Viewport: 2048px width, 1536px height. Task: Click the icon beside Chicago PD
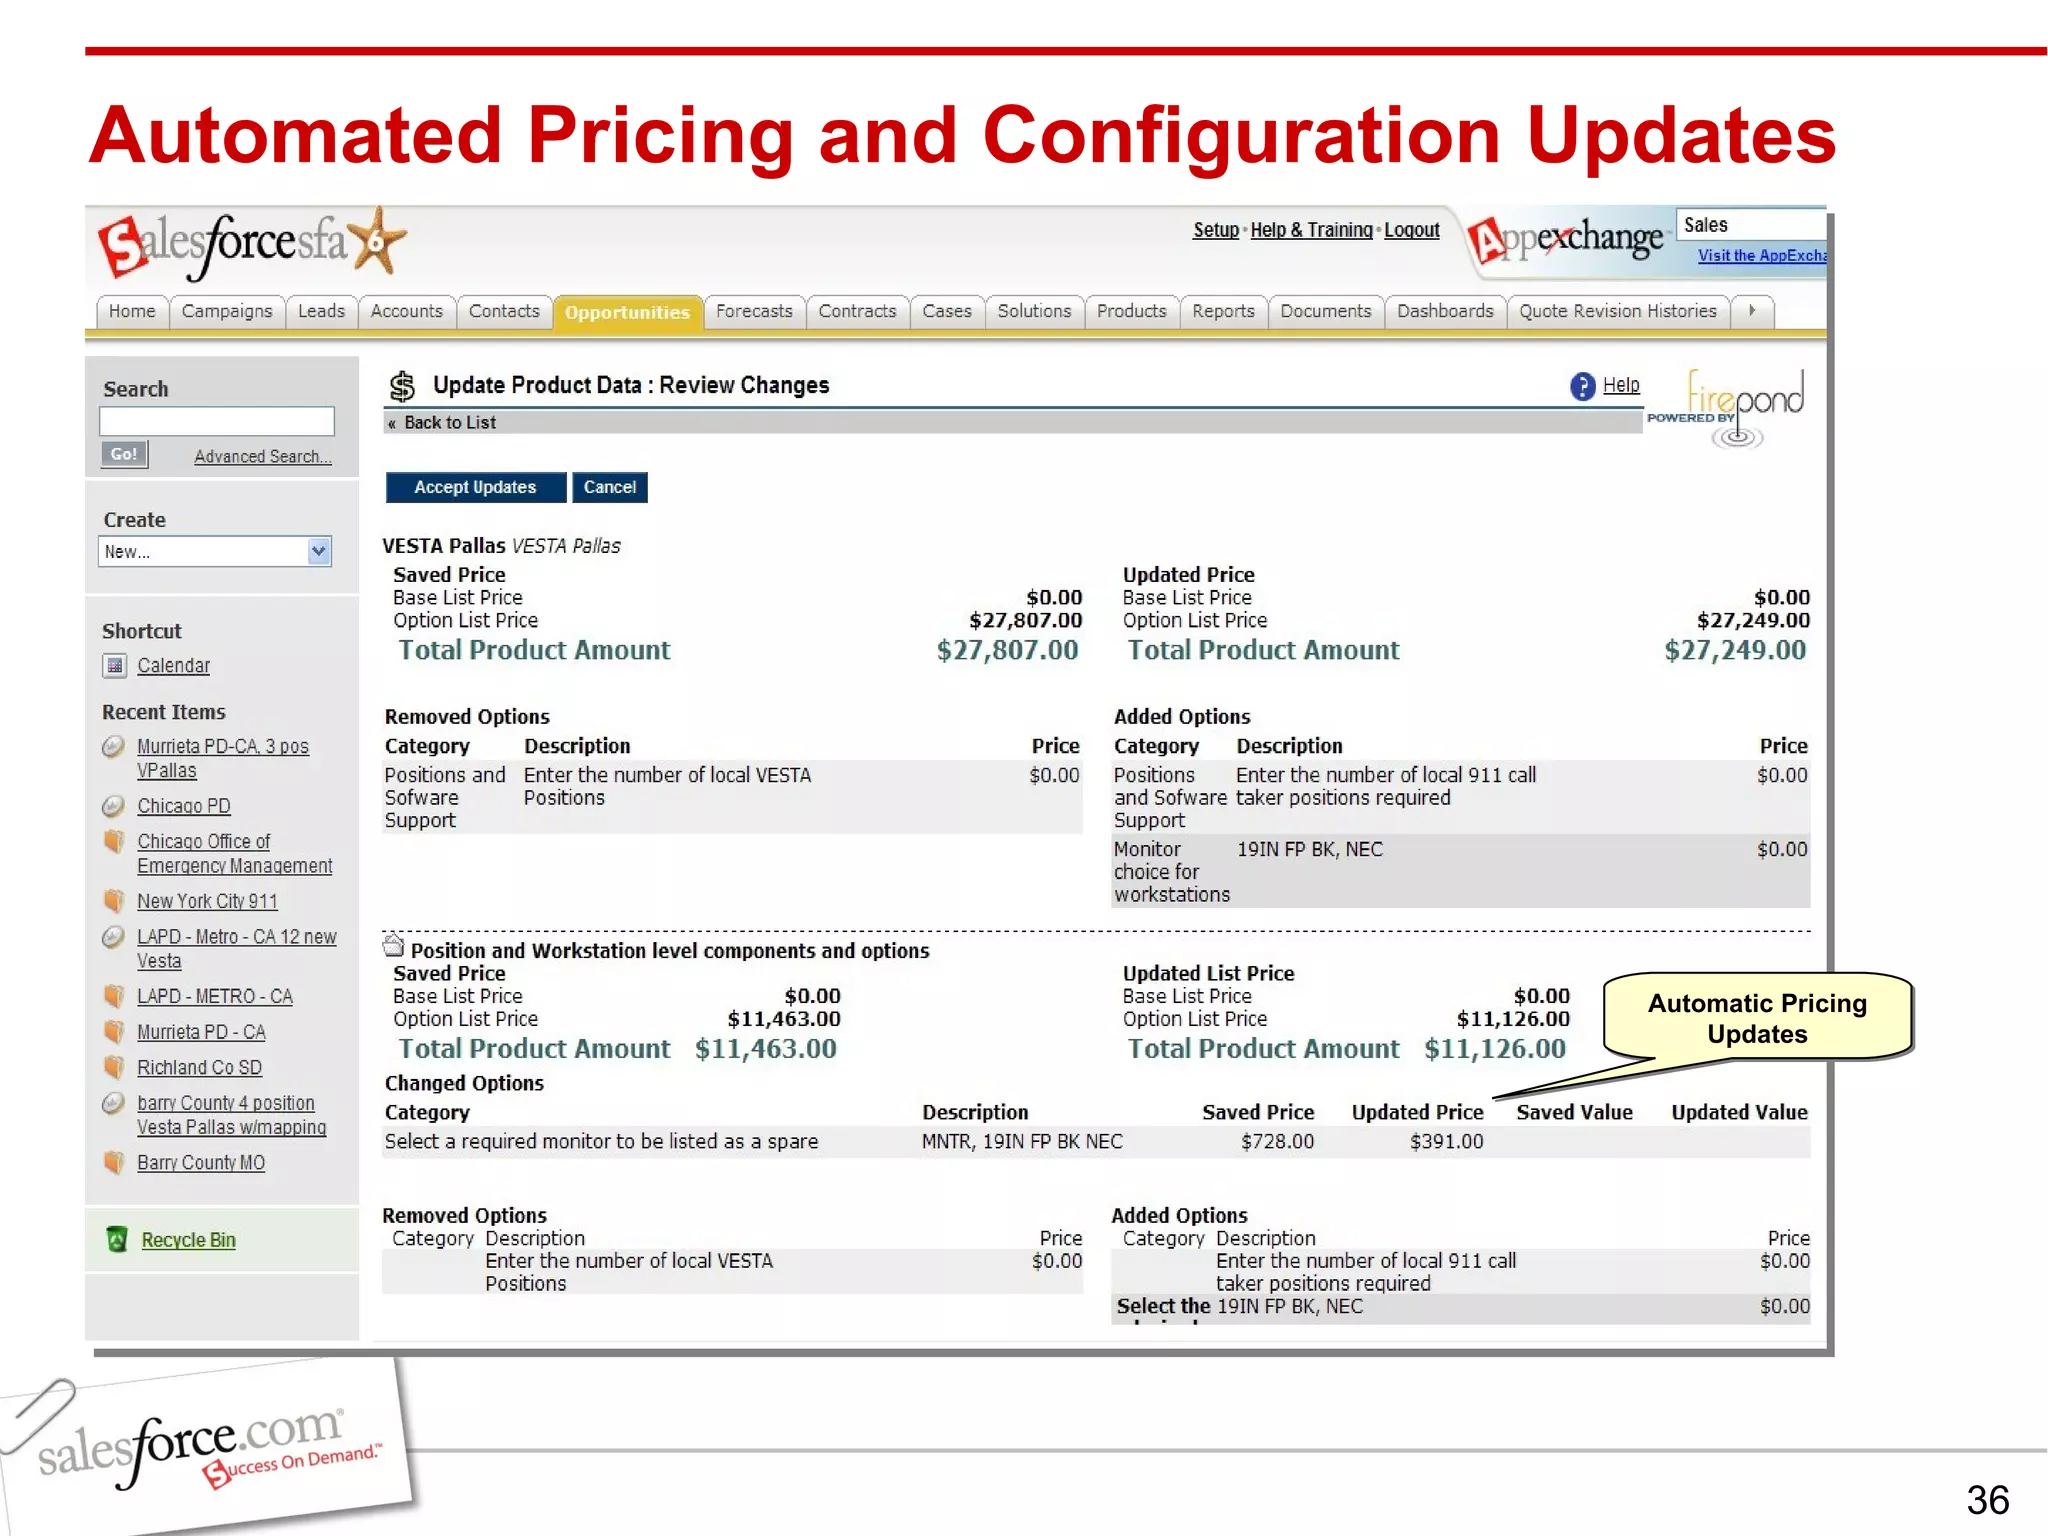pos(114,806)
